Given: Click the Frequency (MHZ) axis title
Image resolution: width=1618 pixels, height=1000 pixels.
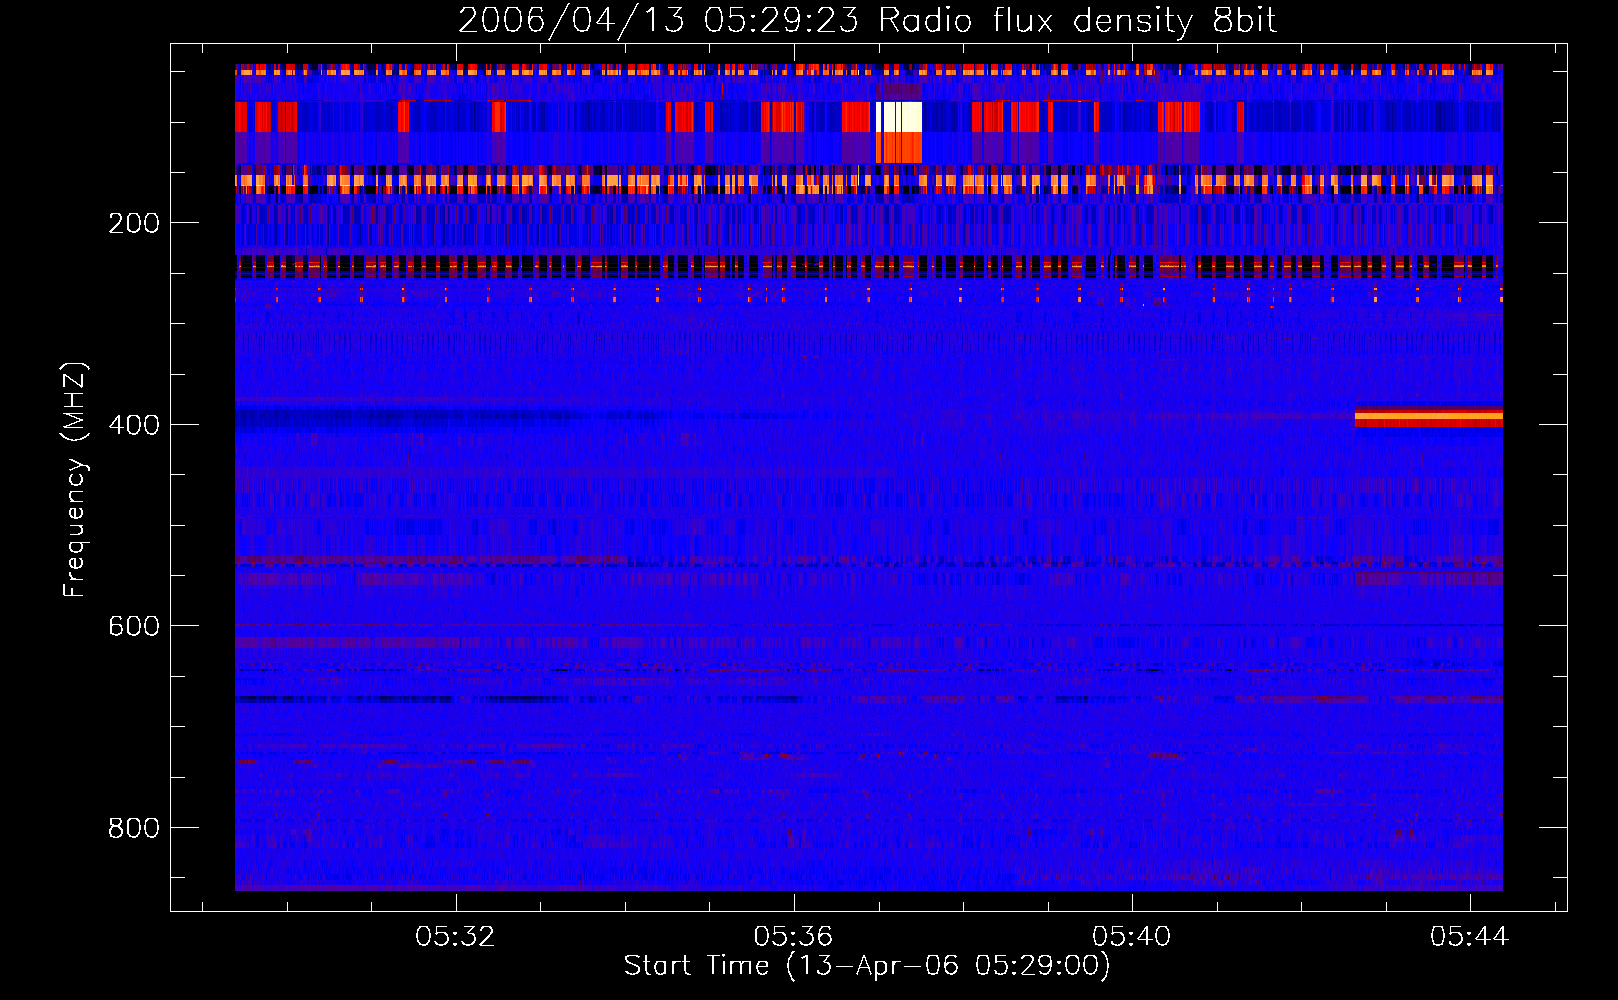Looking at the screenshot, I should 76,479.
